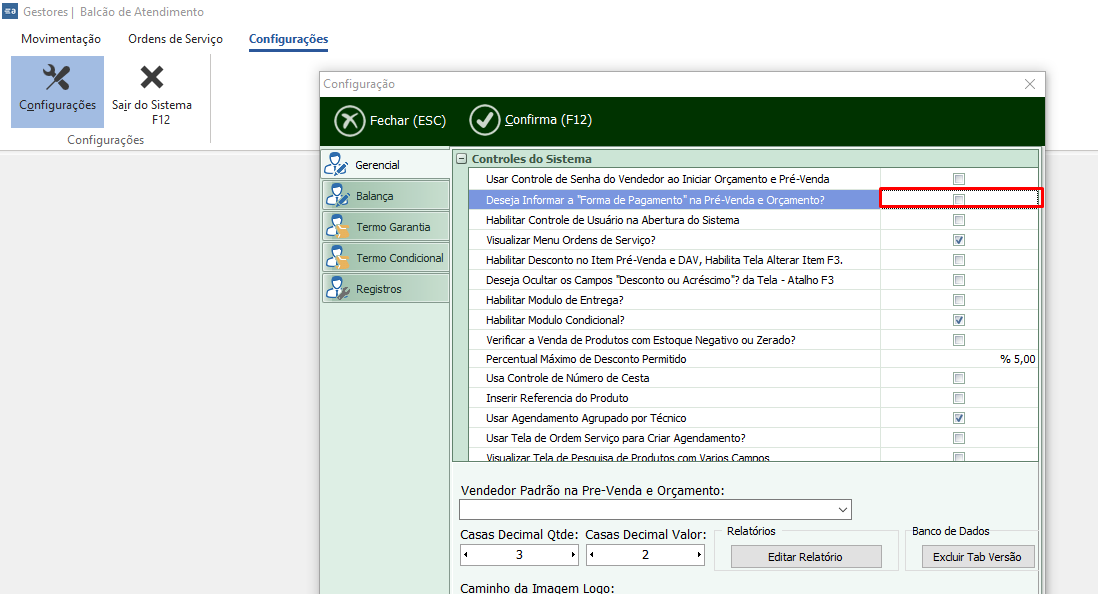The width and height of the screenshot is (1098, 594).
Task: Open the Vendedor Padrão dropdown list
Action: pyautogui.click(x=843, y=510)
